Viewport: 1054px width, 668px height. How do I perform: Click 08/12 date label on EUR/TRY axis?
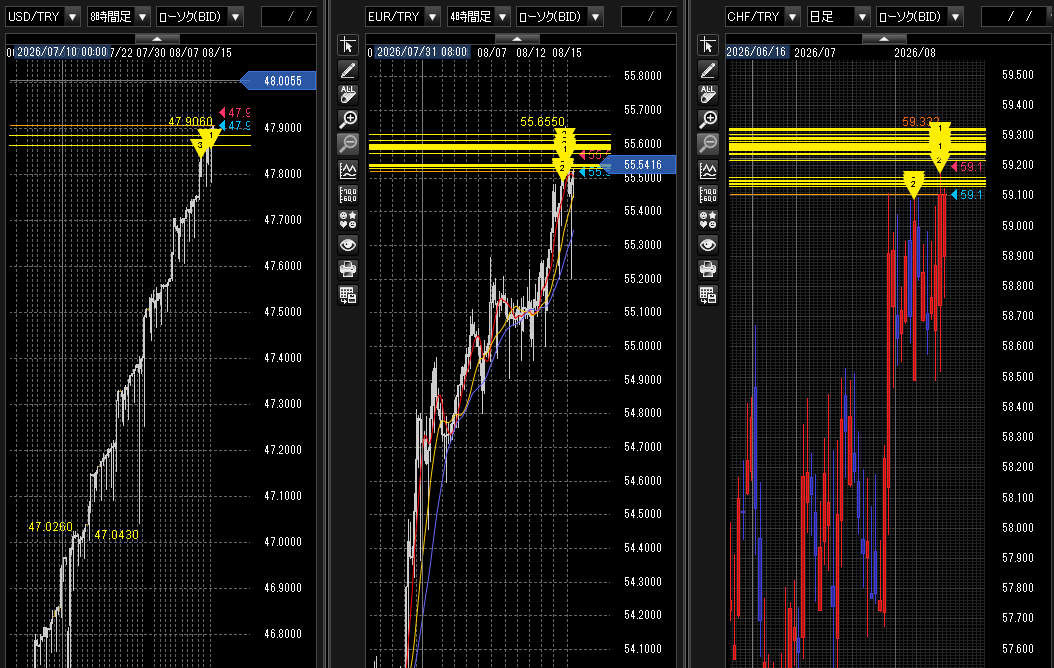[530, 52]
